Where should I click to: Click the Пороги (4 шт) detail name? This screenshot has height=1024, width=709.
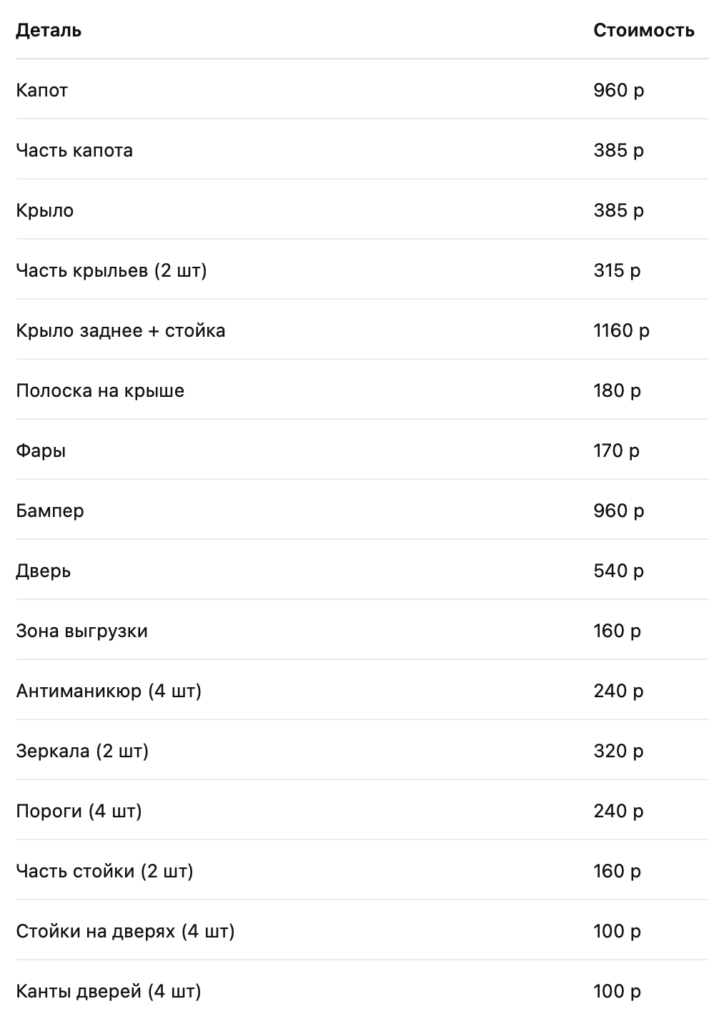[x=79, y=811]
